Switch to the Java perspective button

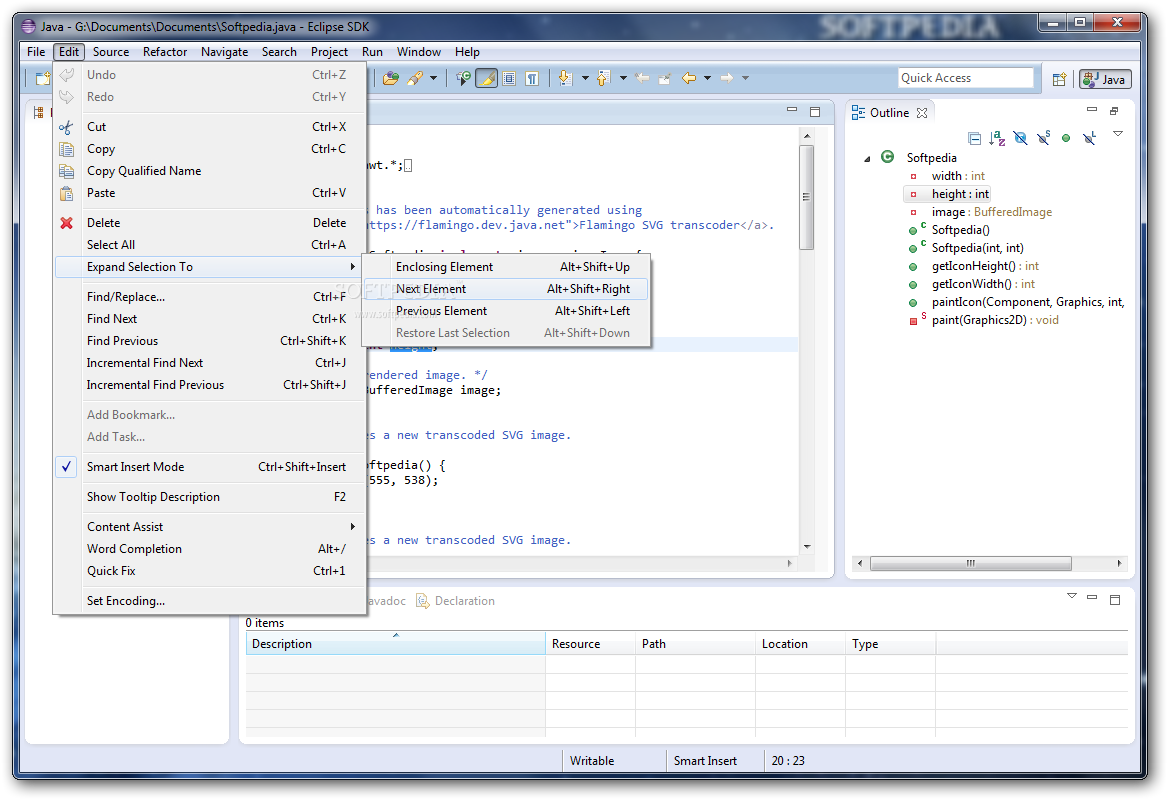pos(1106,79)
